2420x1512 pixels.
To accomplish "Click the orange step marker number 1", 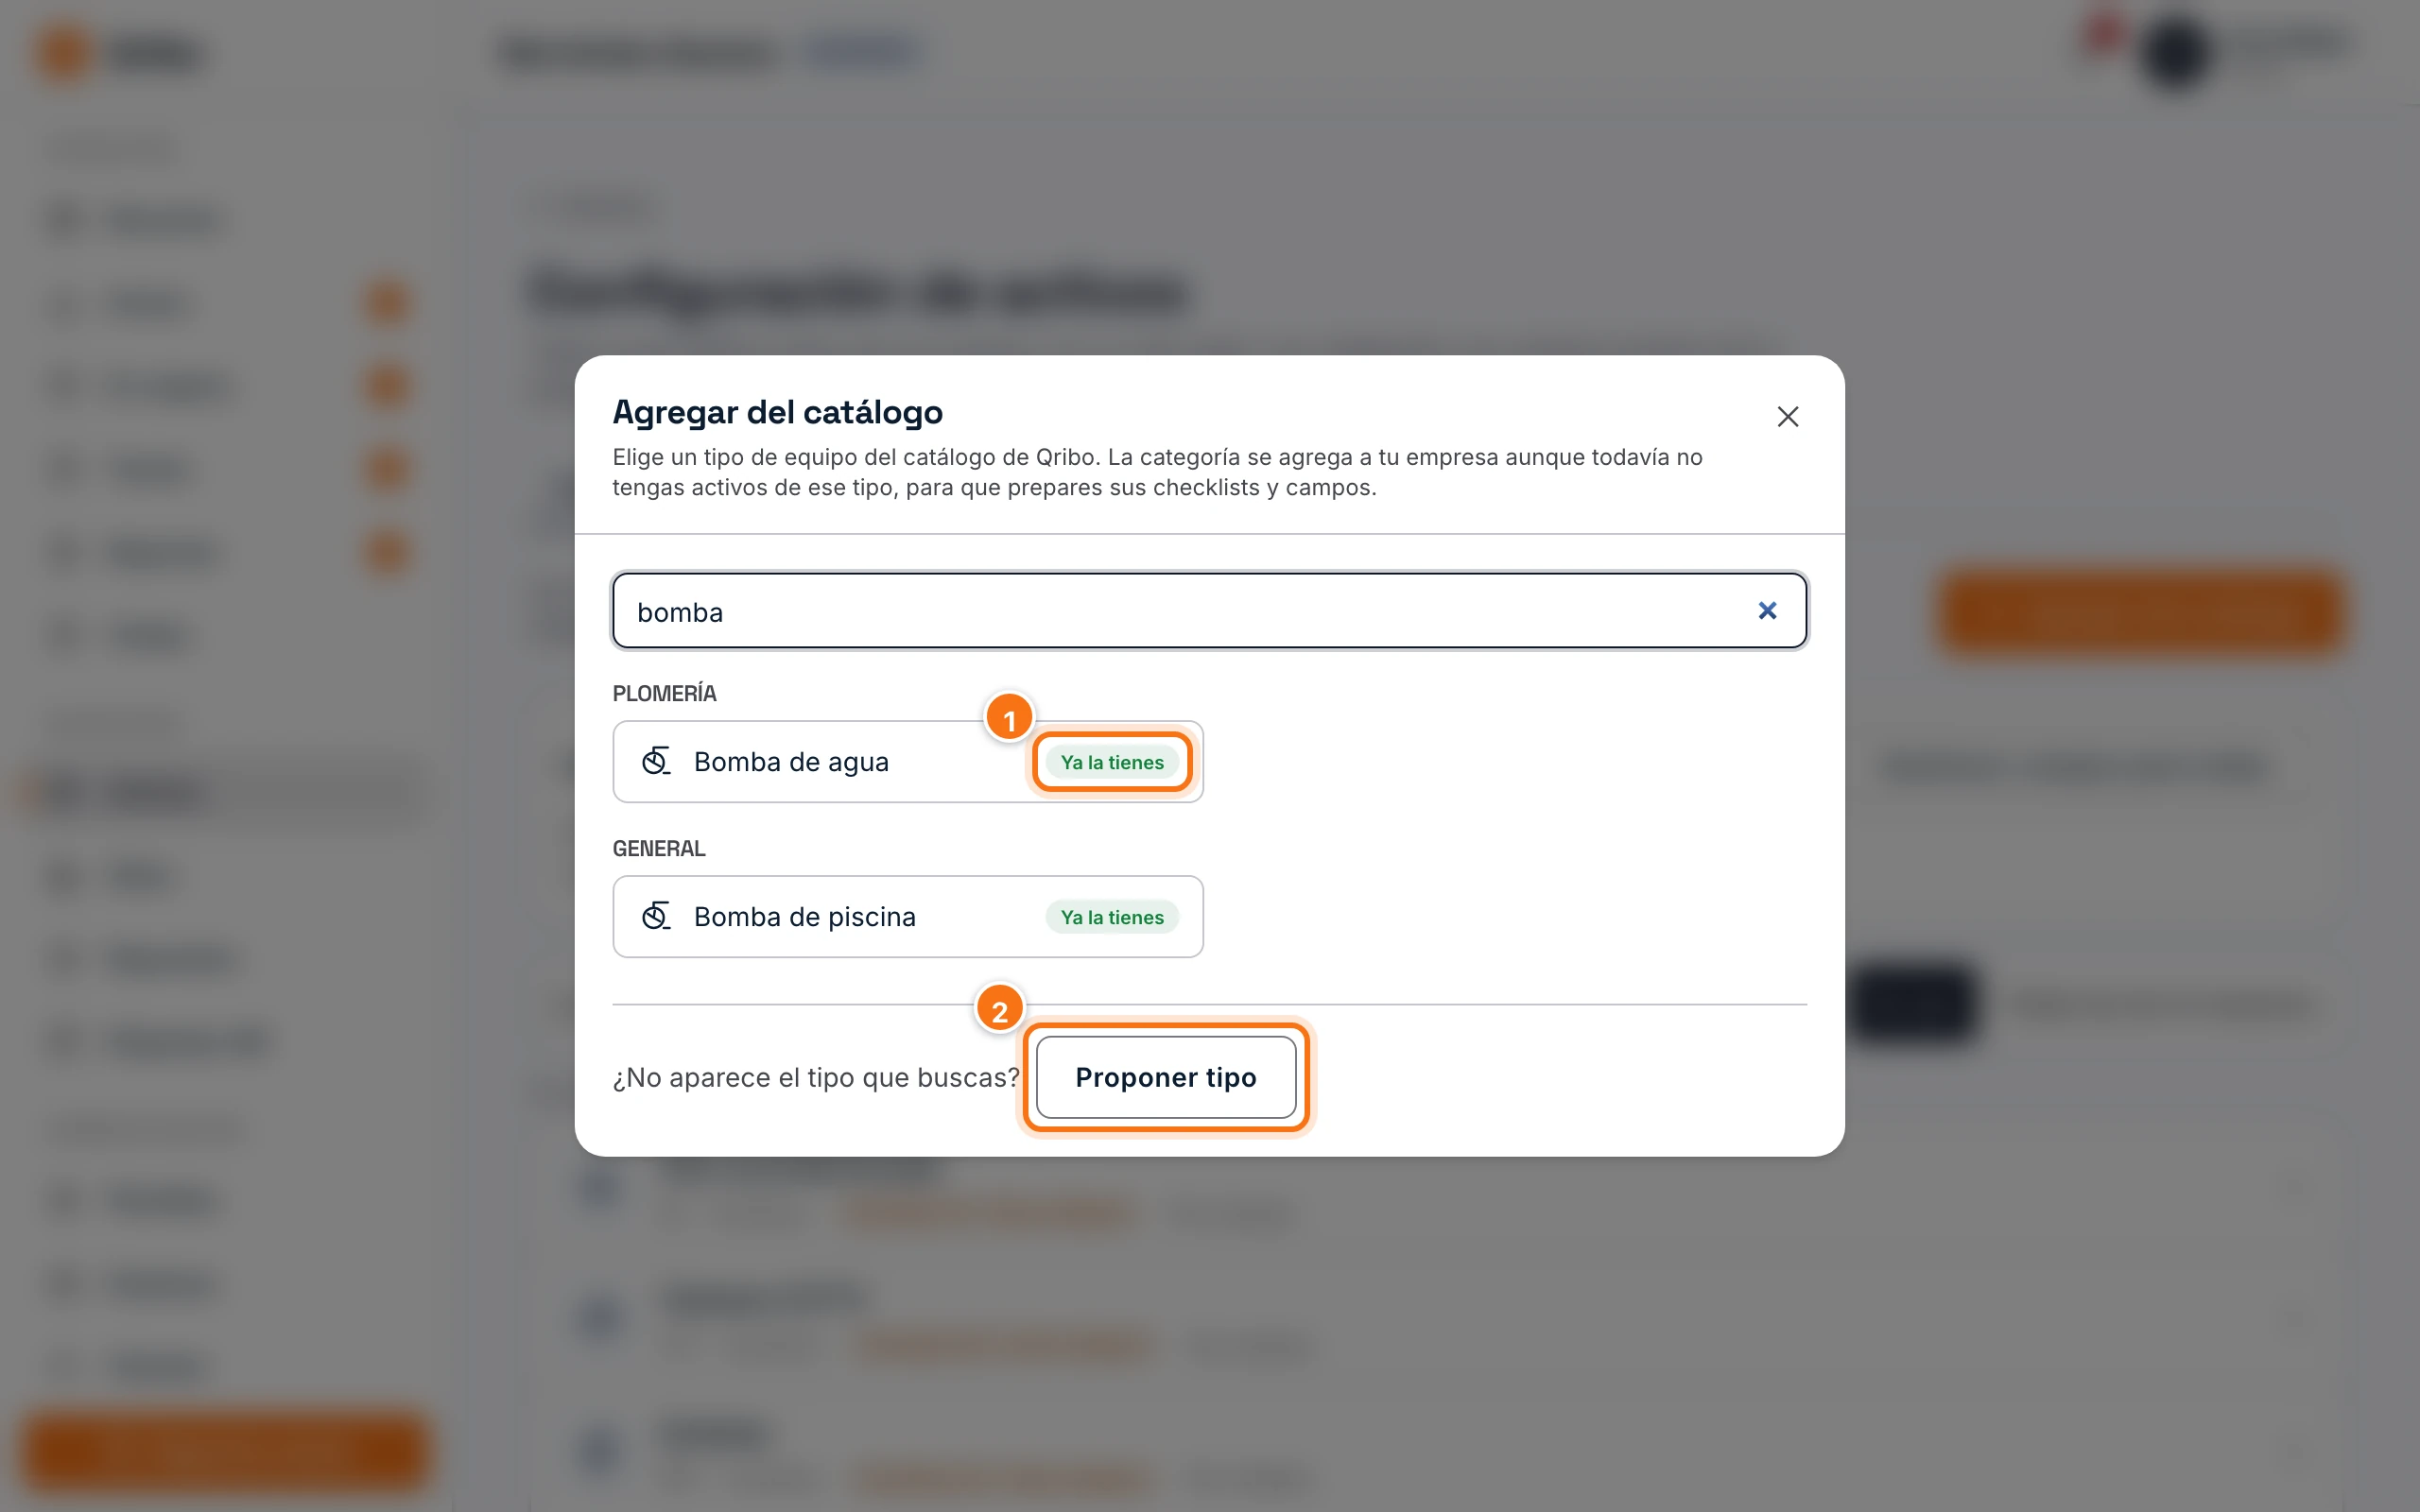I will 1009,718.
